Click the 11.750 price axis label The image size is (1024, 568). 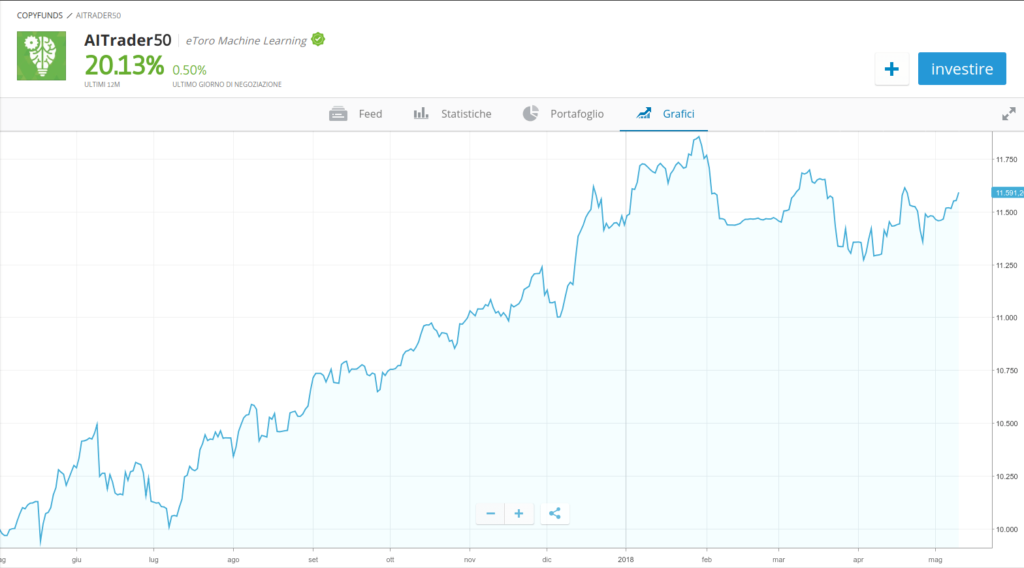click(x=1006, y=159)
